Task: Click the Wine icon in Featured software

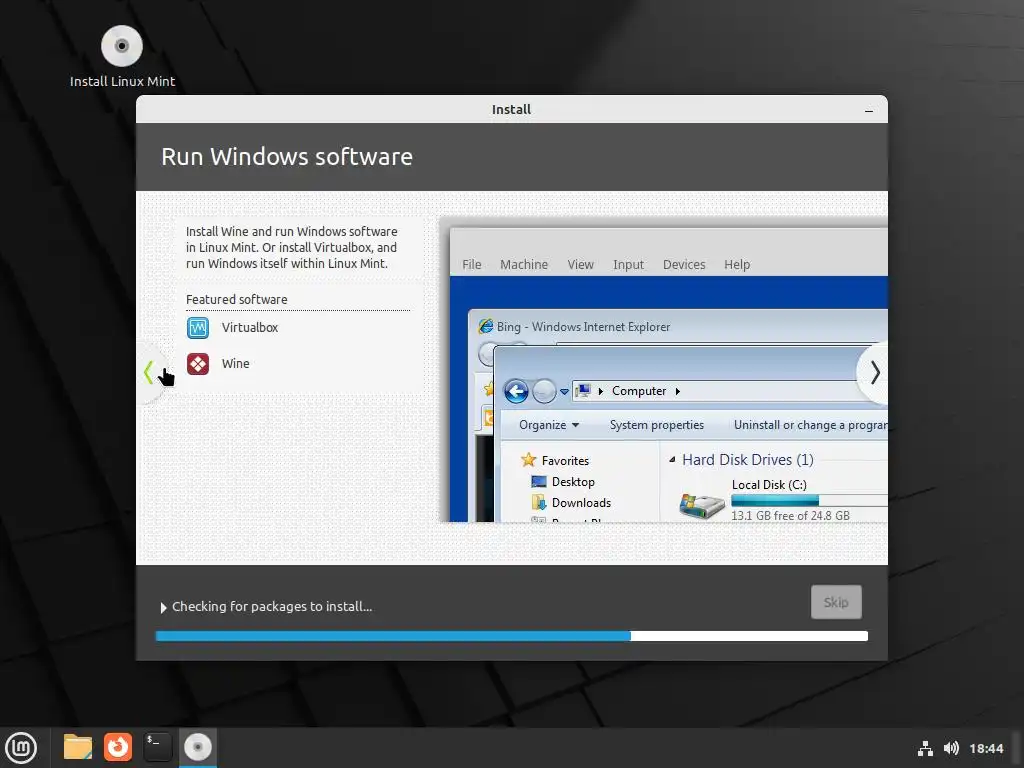Action: [198, 364]
